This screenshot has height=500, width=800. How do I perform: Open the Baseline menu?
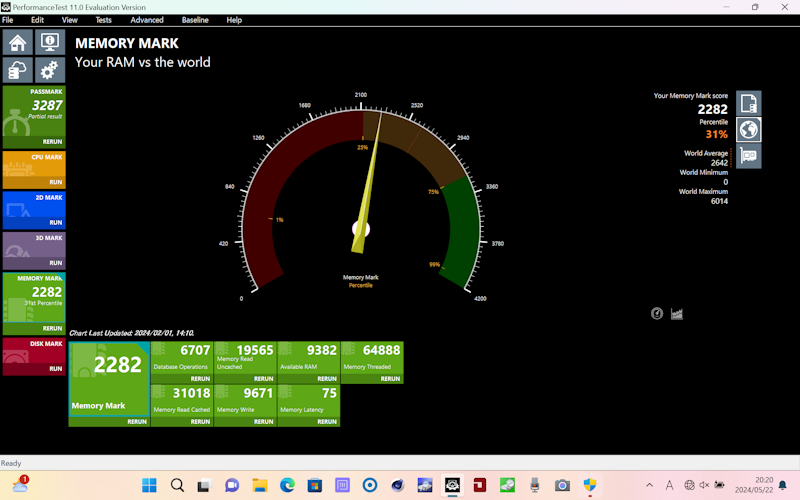point(195,20)
